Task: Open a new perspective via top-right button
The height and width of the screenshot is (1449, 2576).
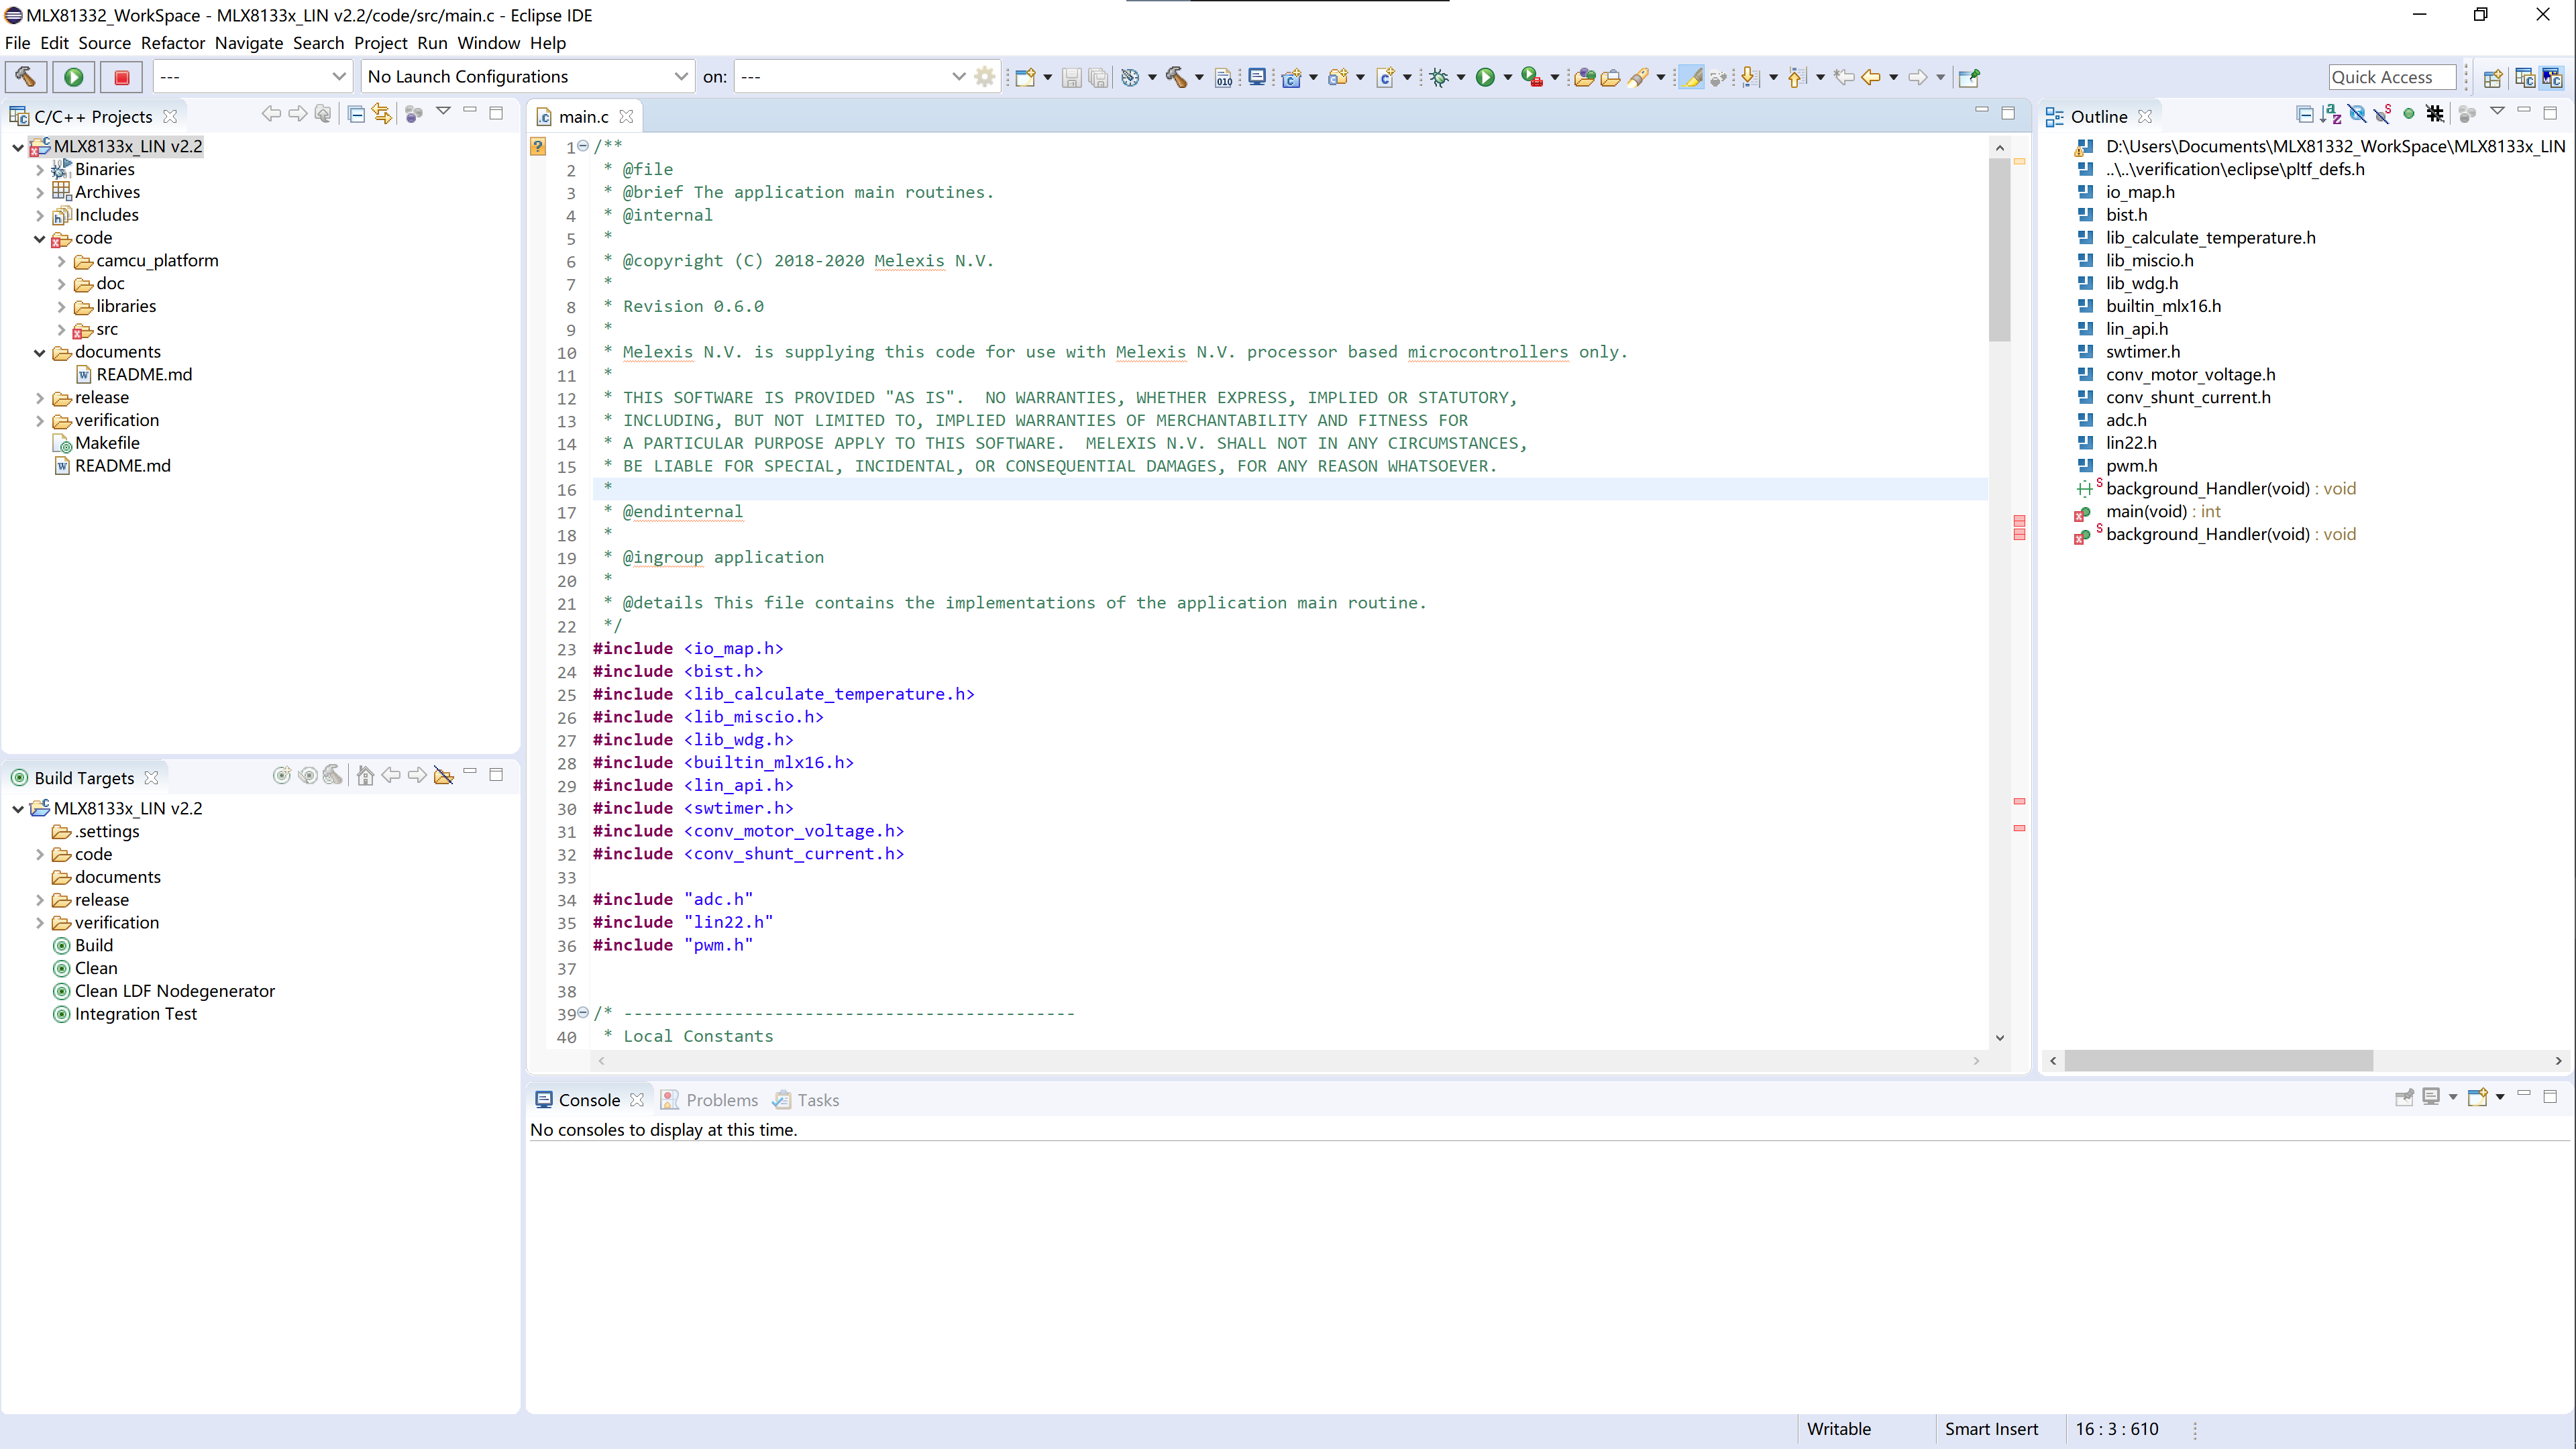Action: click(x=2493, y=77)
